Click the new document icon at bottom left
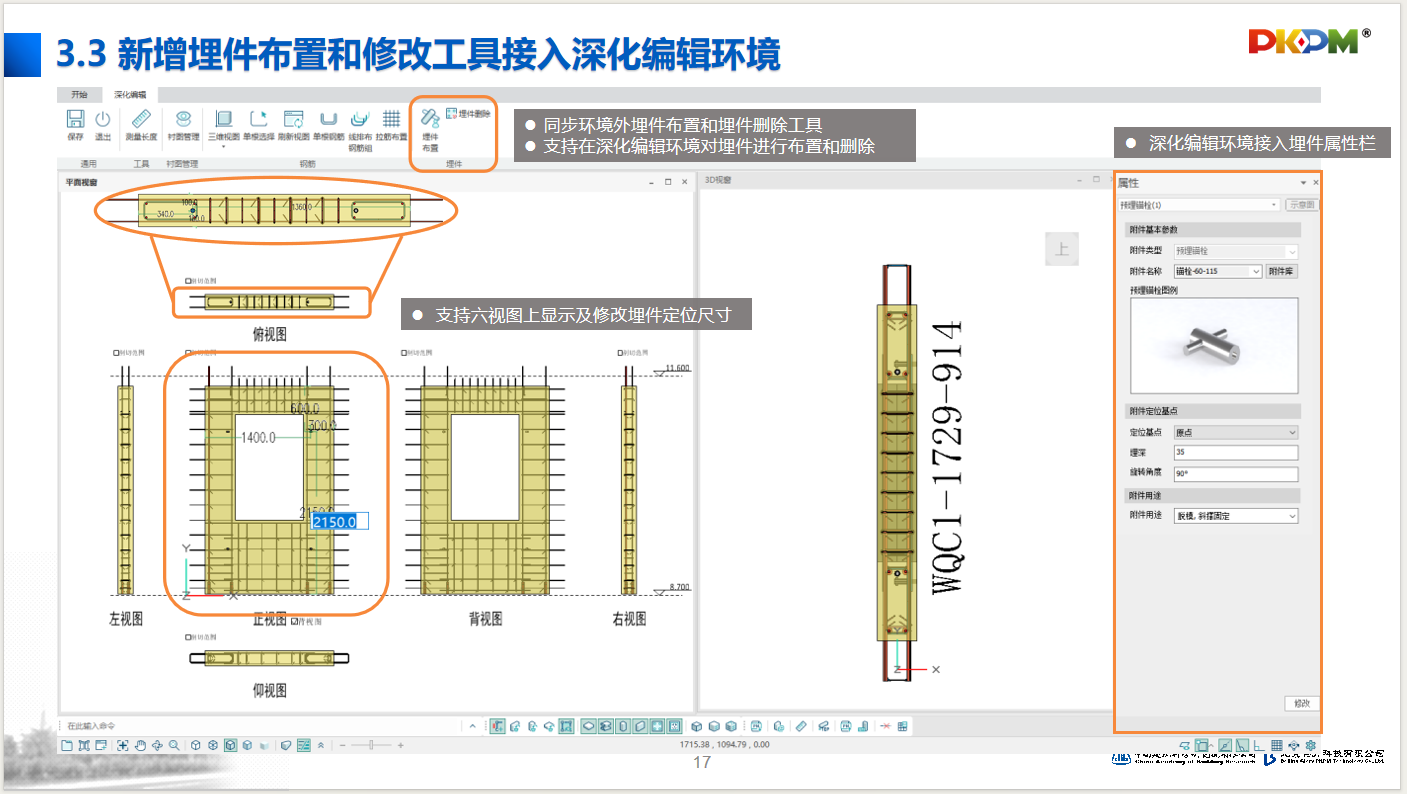The width and height of the screenshot is (1407, 794). 66,745
